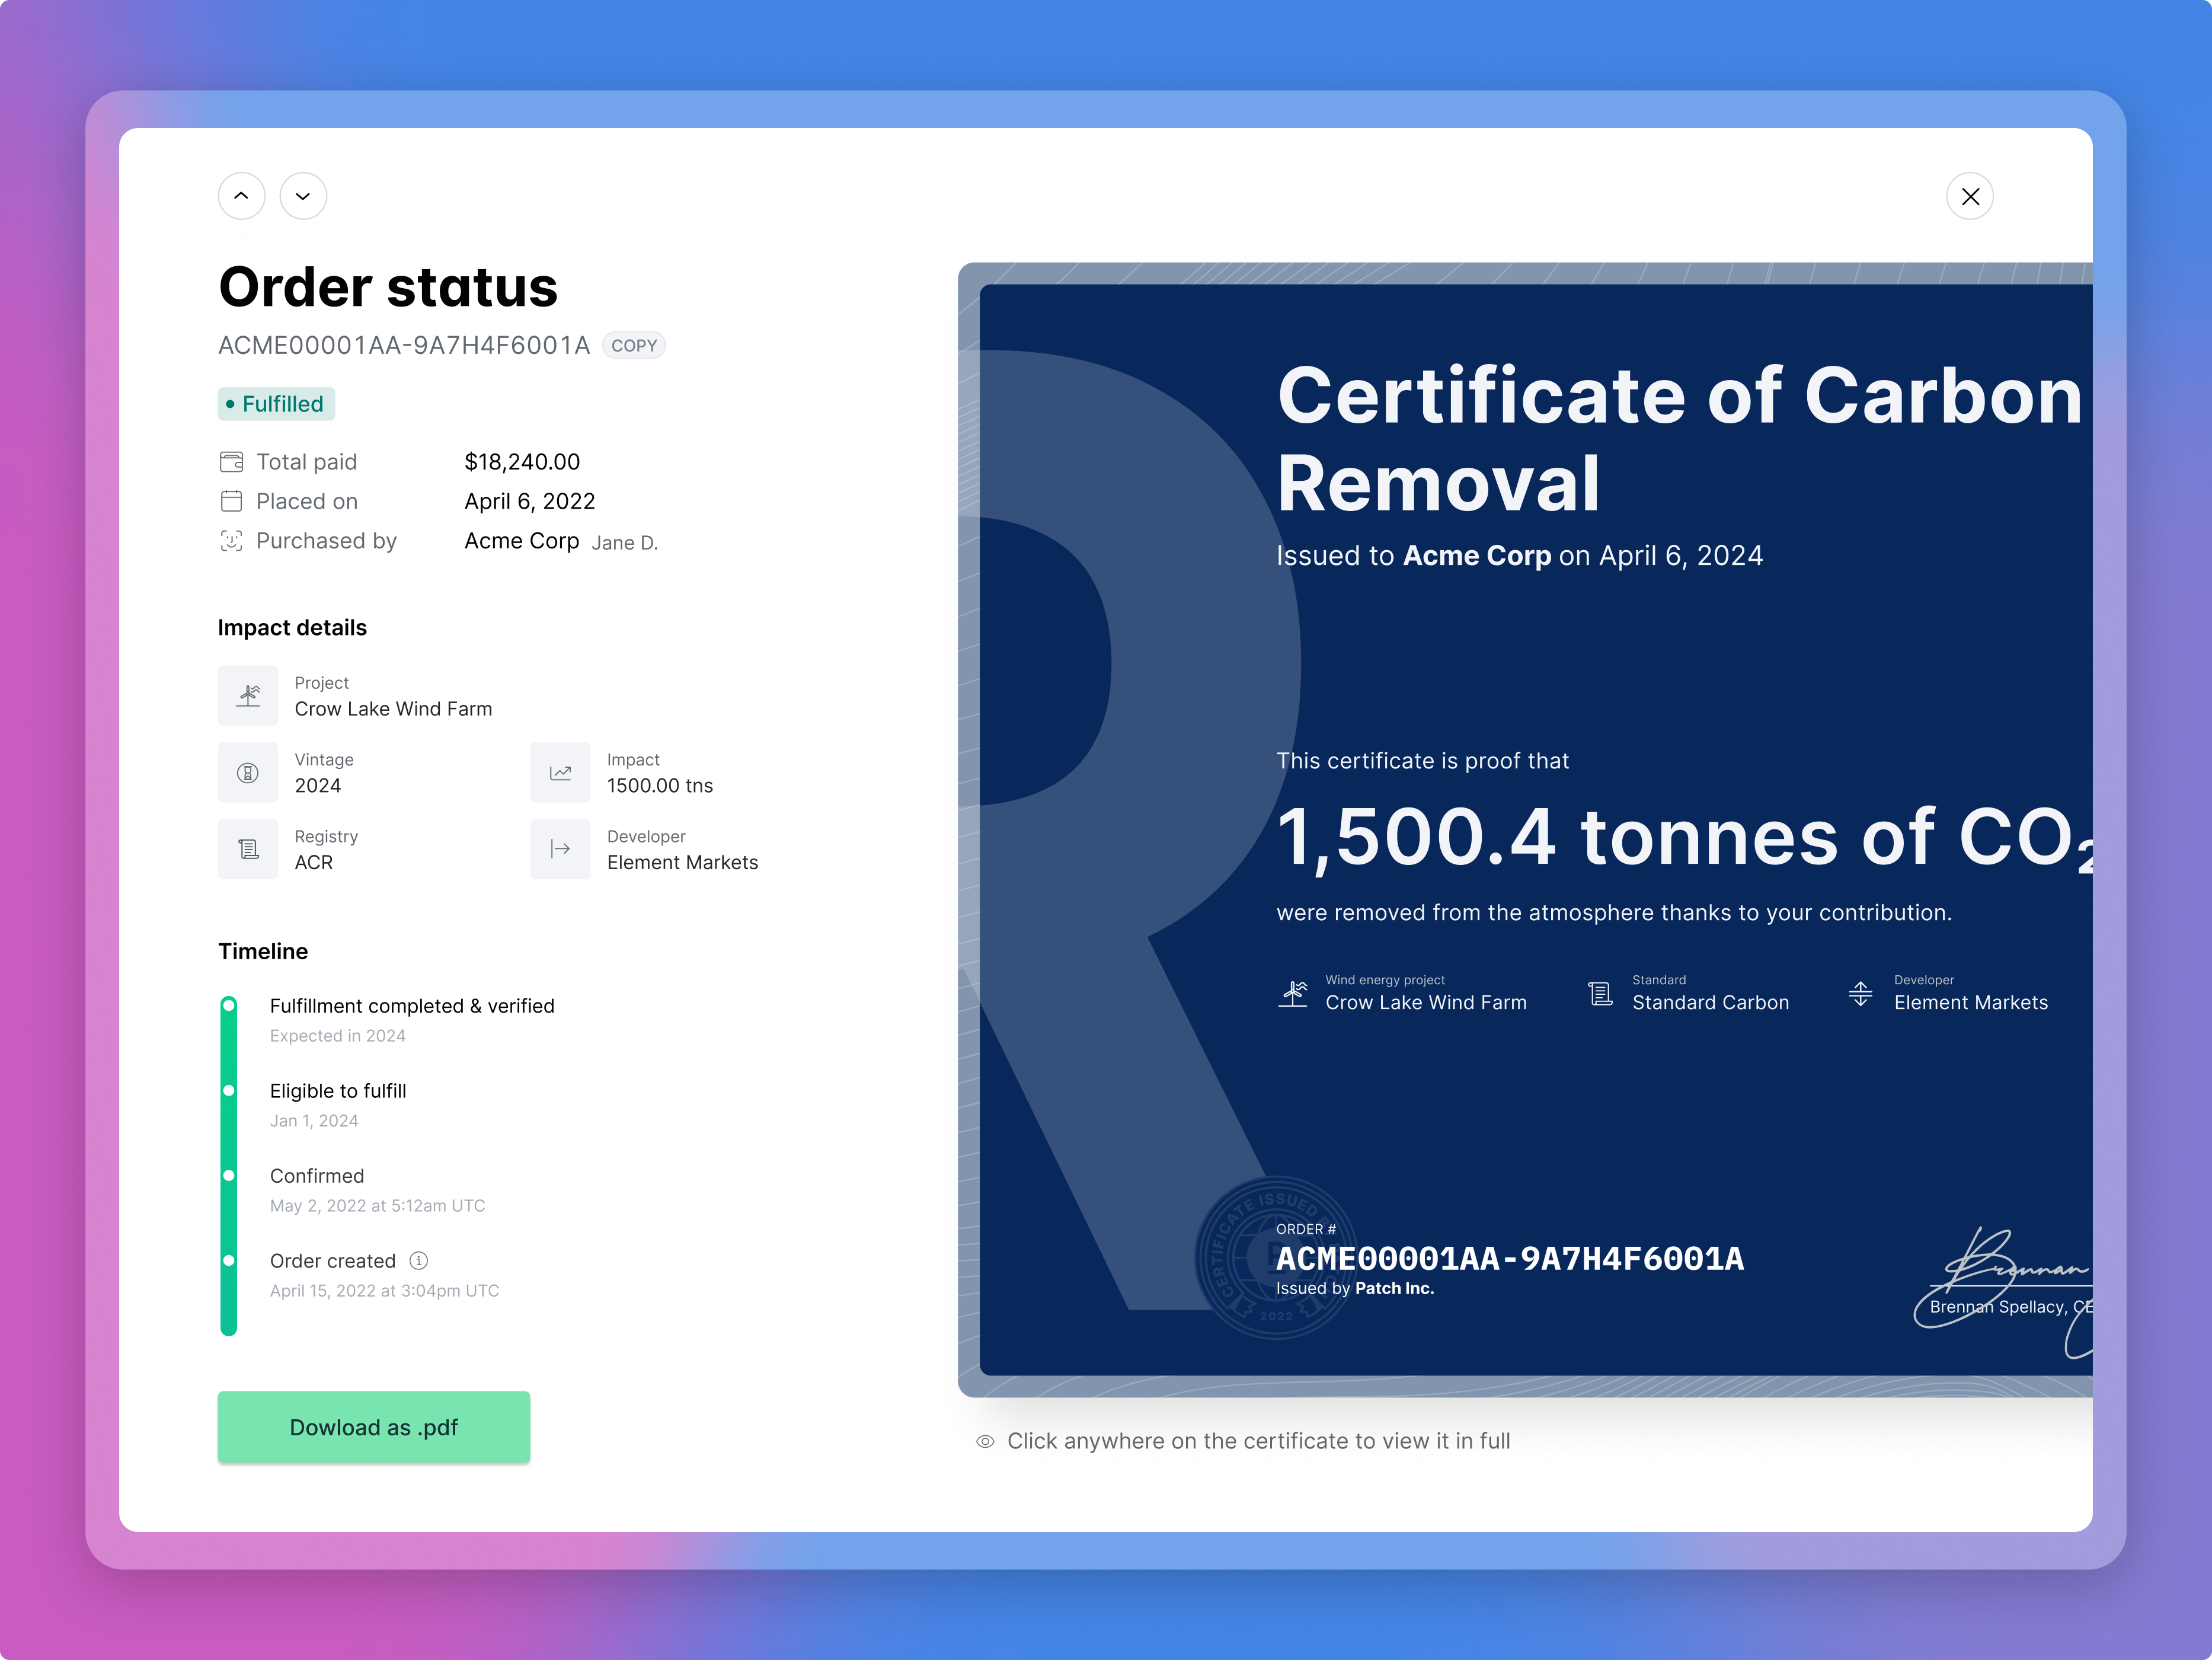Screen dimensions: 2212x1660
Task: Click 'Issued by Patch Inc.' on certificate
Action: tap(1355, 1288)
